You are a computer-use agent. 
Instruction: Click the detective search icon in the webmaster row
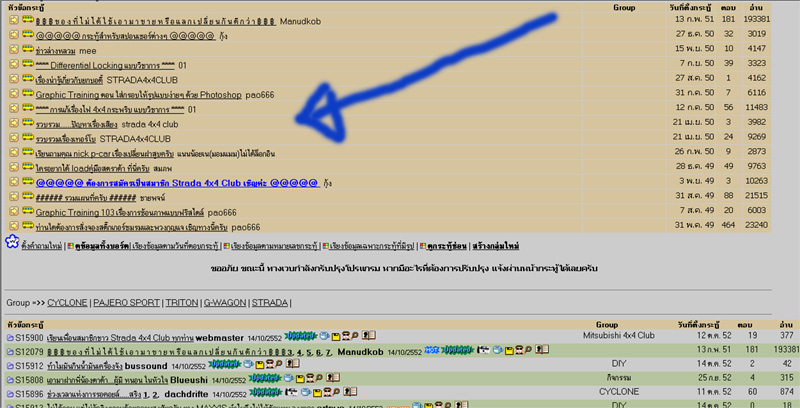(349, 336)
